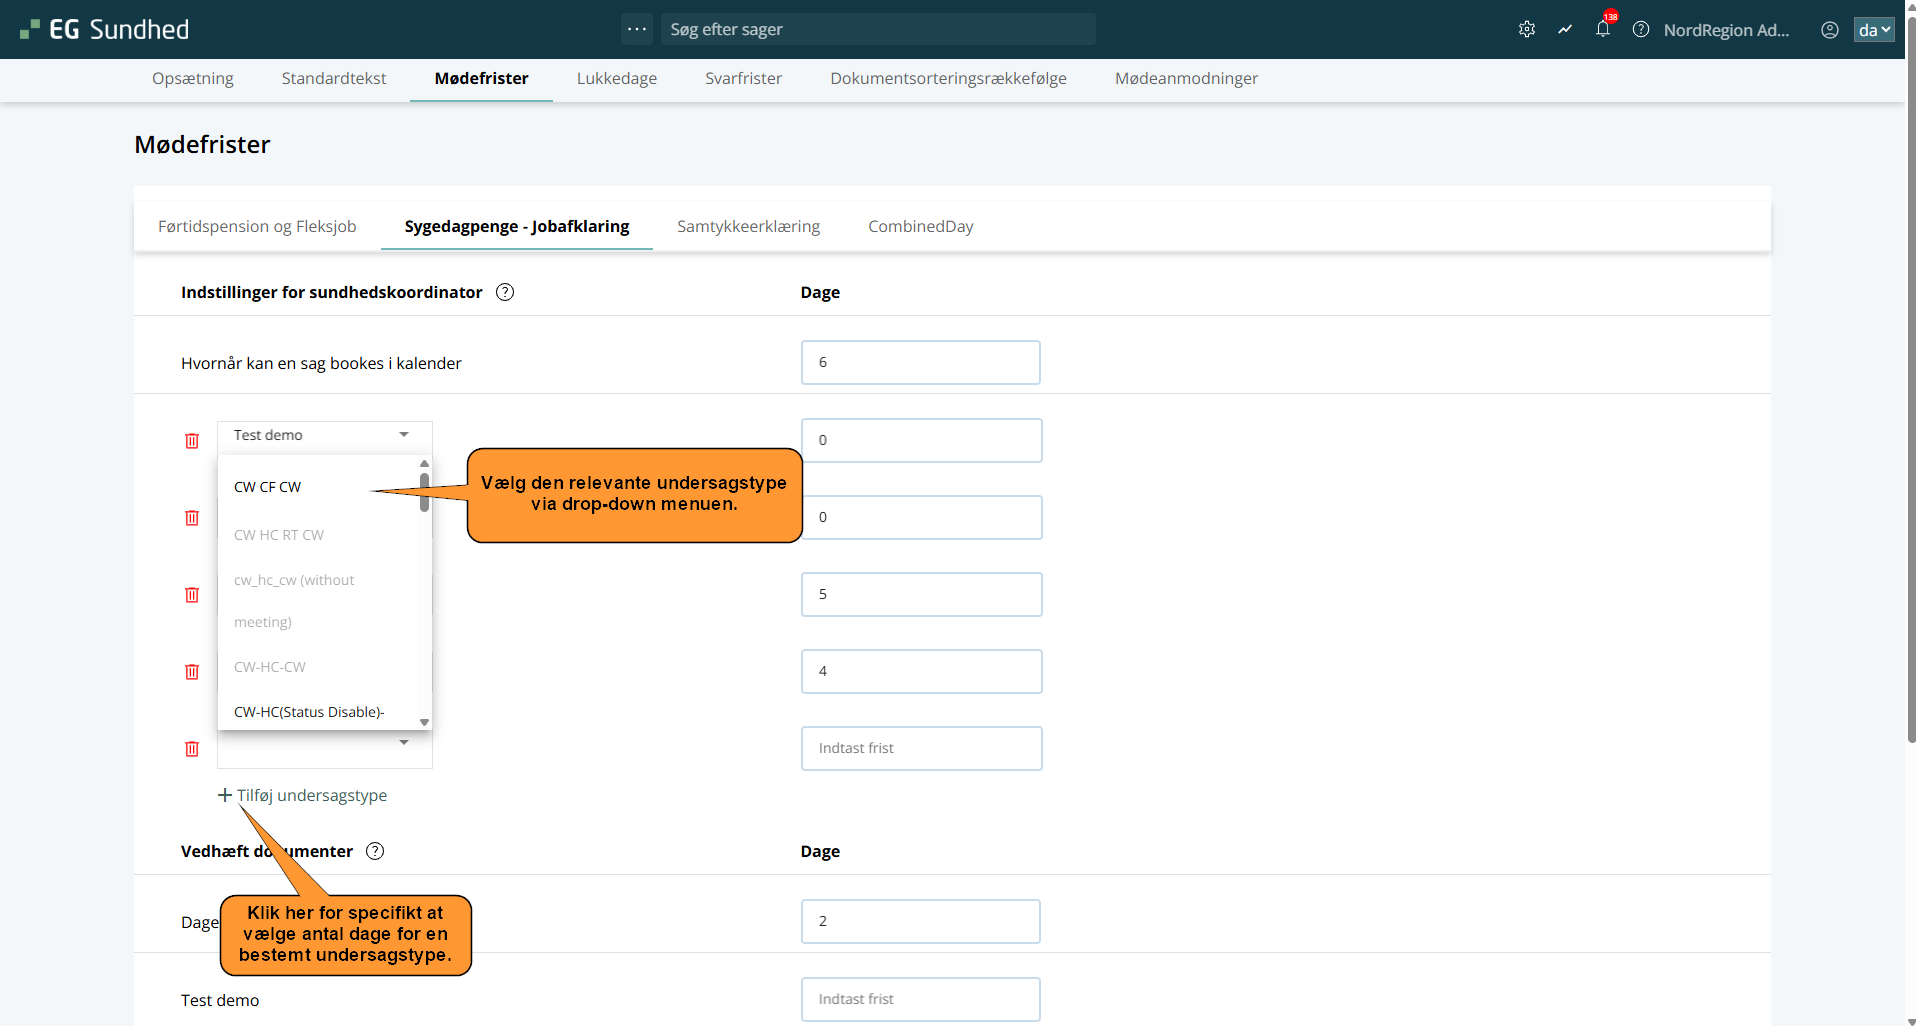Viewport: 1916px width, 1026px height.
Task: Click the dropdown list scroll-up arrow
Action: tap(425, 463)
